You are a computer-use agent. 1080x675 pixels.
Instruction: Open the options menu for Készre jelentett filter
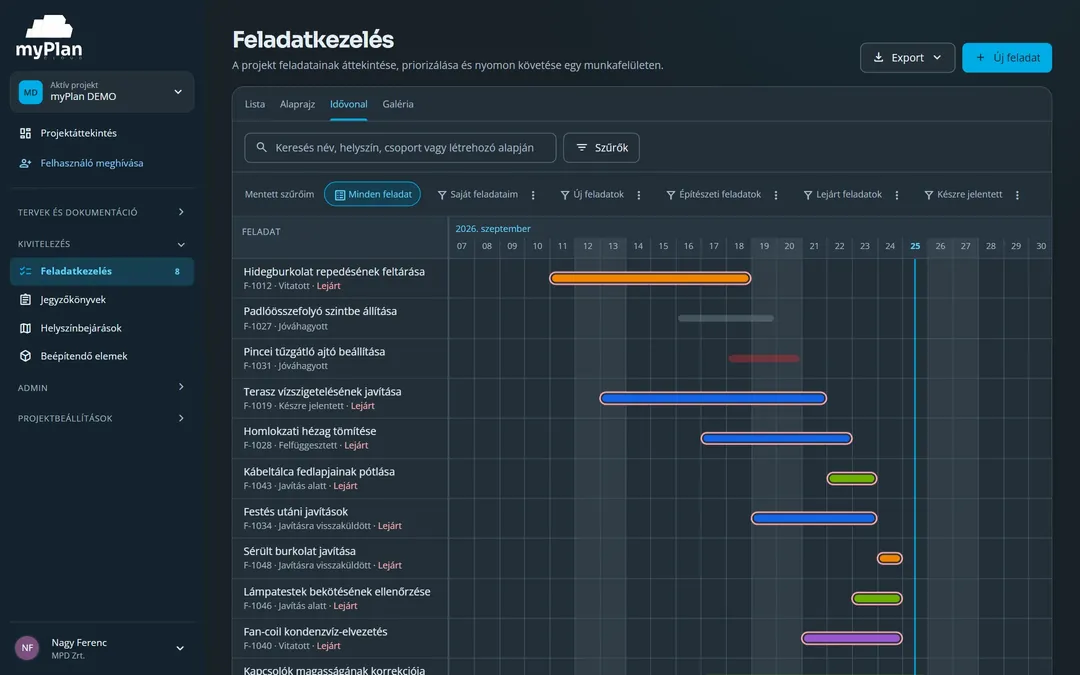1017,195
